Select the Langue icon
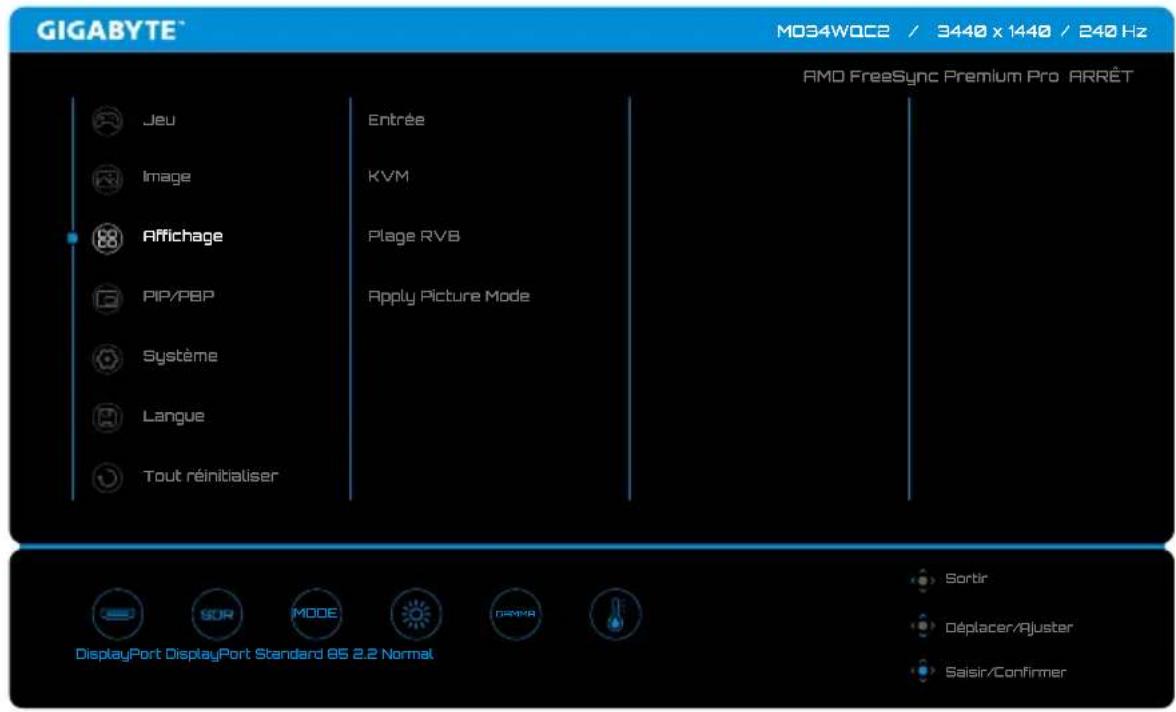1176x712 pixels. [107, 418]
